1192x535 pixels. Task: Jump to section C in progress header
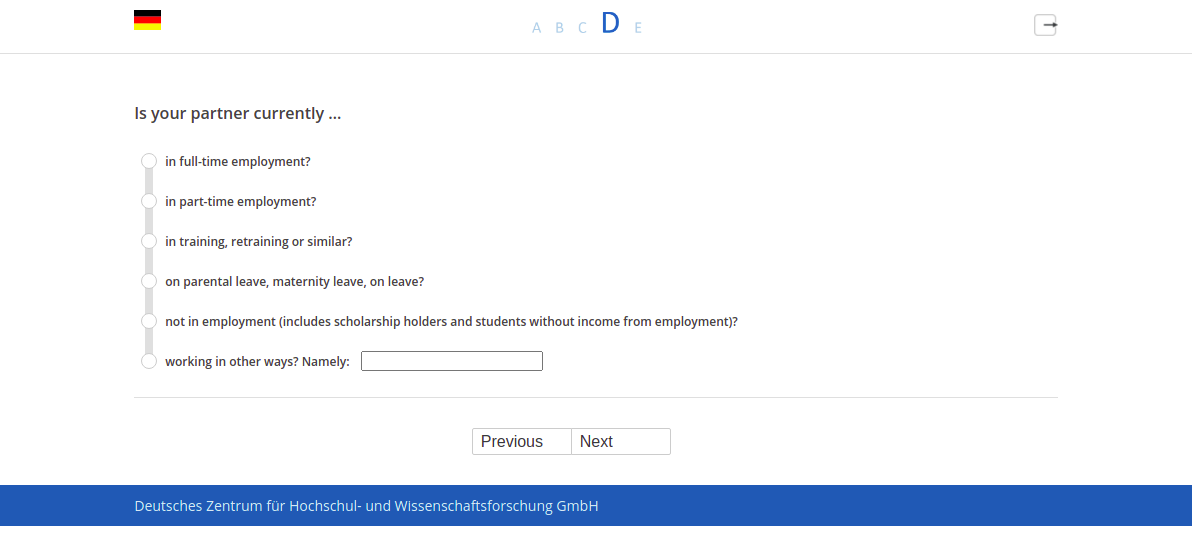coord(582,28)
